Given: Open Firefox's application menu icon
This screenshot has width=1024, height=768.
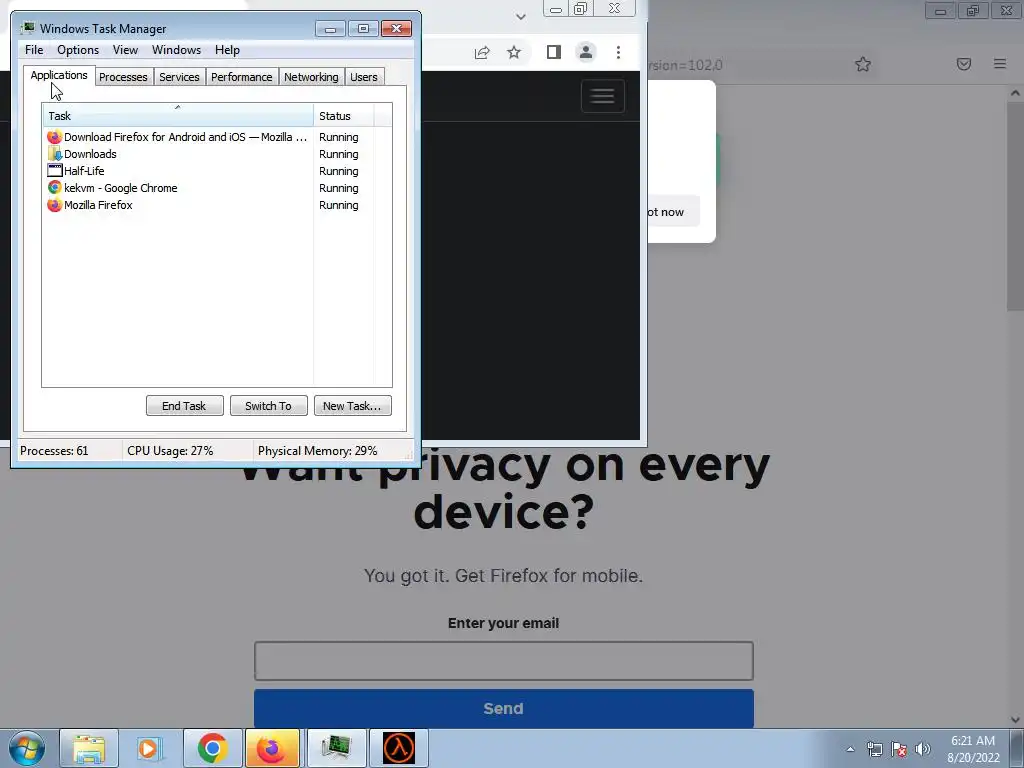Looking at the screenshot, I should coord(1000,64).
